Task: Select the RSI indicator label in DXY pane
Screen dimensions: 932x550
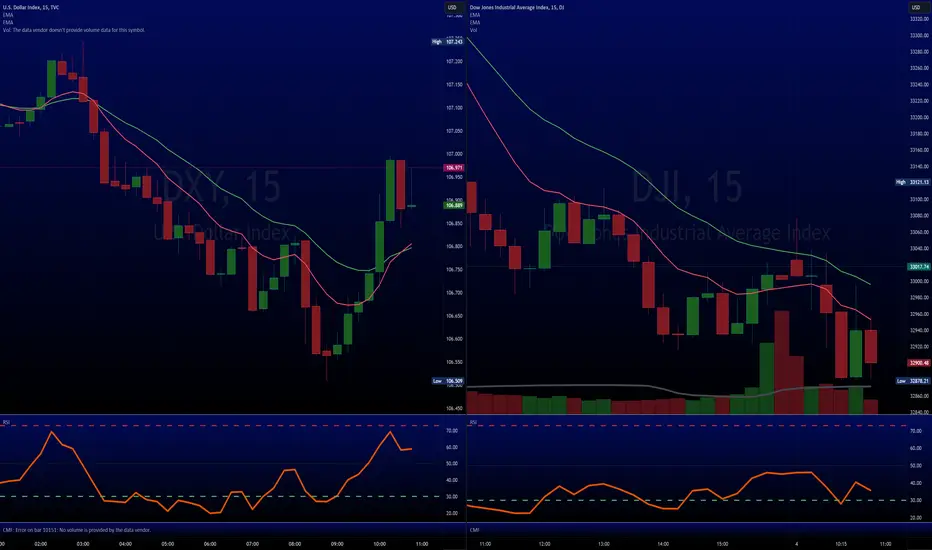Action: point(6,422)
